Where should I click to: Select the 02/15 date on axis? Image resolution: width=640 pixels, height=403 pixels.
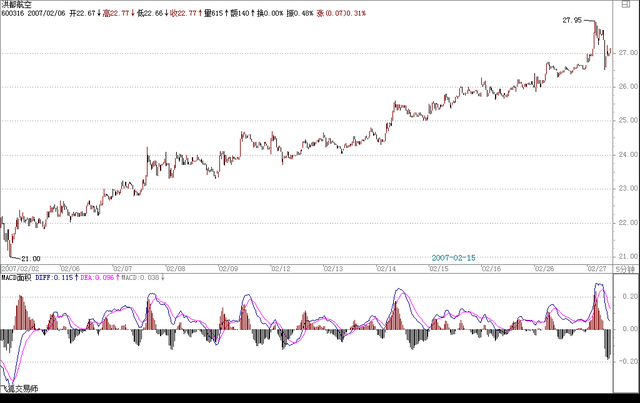pos(439,269)
